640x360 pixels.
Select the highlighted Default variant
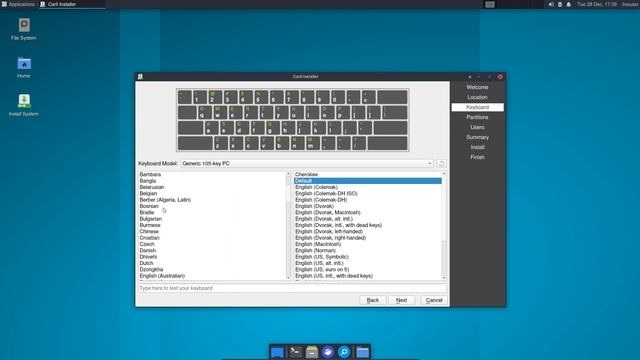point(368,181)
